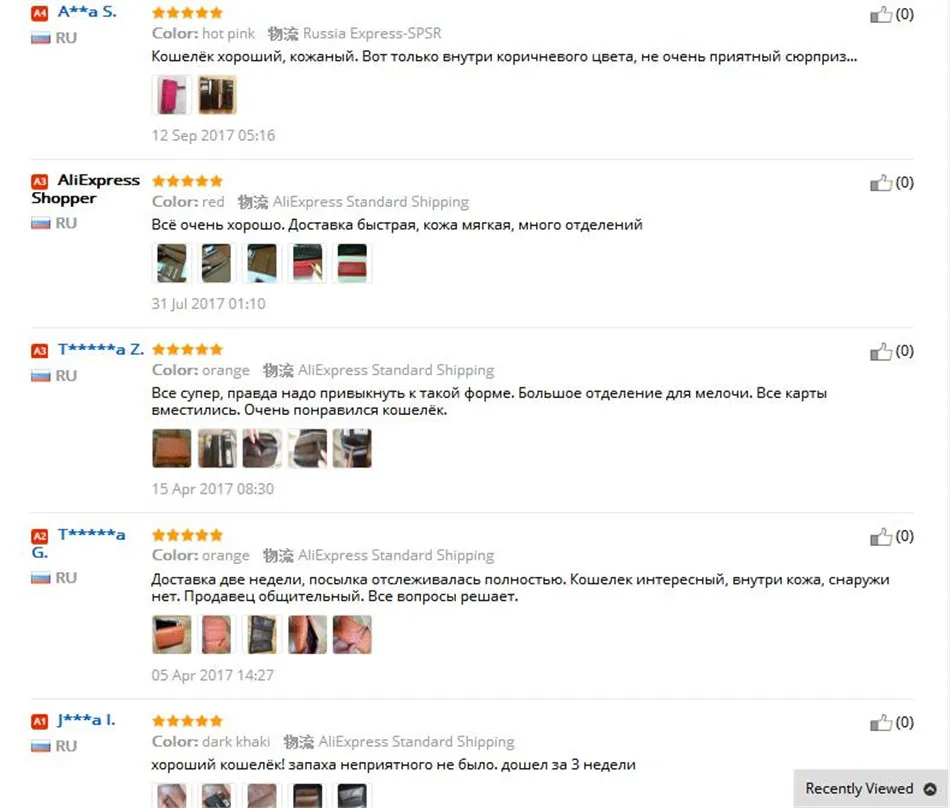Open the first photo in the red wallet review

(171, 263)
